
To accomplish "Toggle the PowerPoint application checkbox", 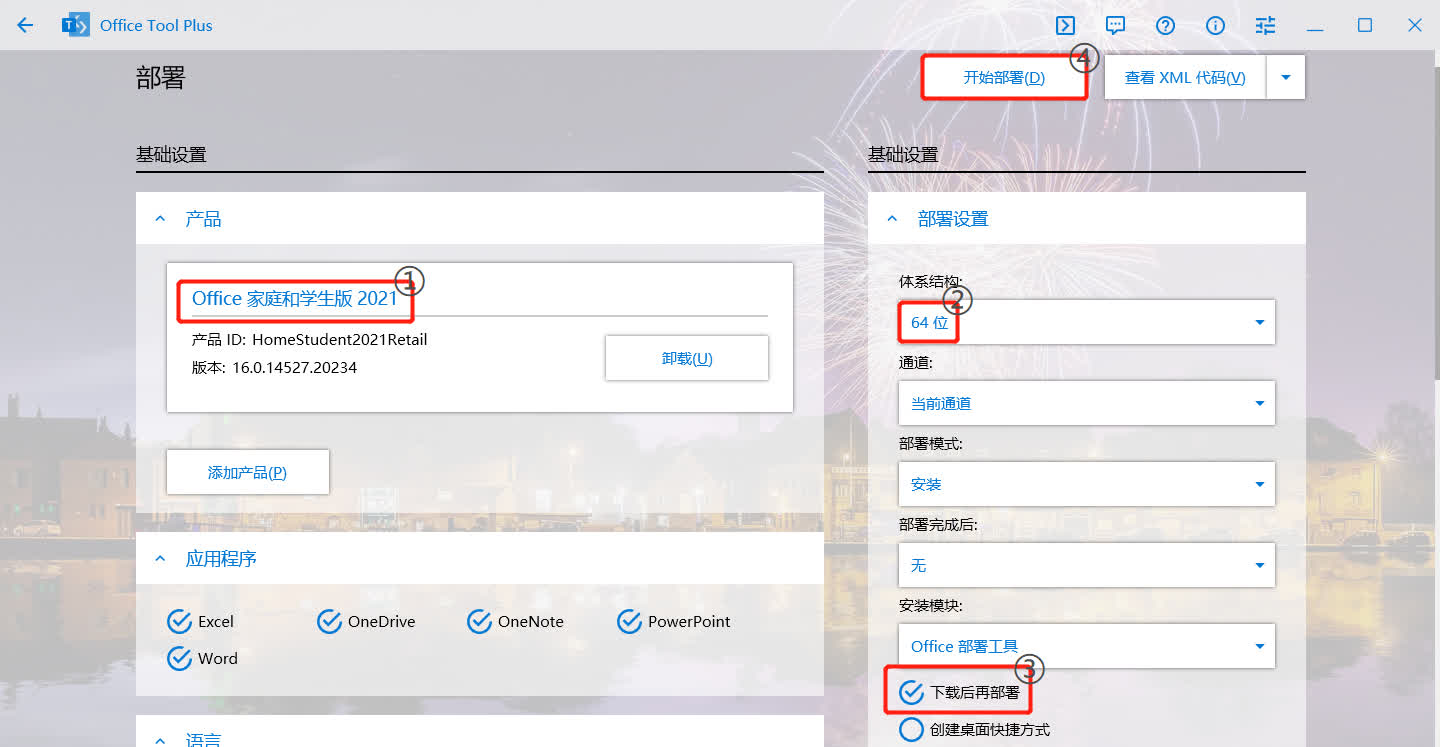I will (630, 622).
